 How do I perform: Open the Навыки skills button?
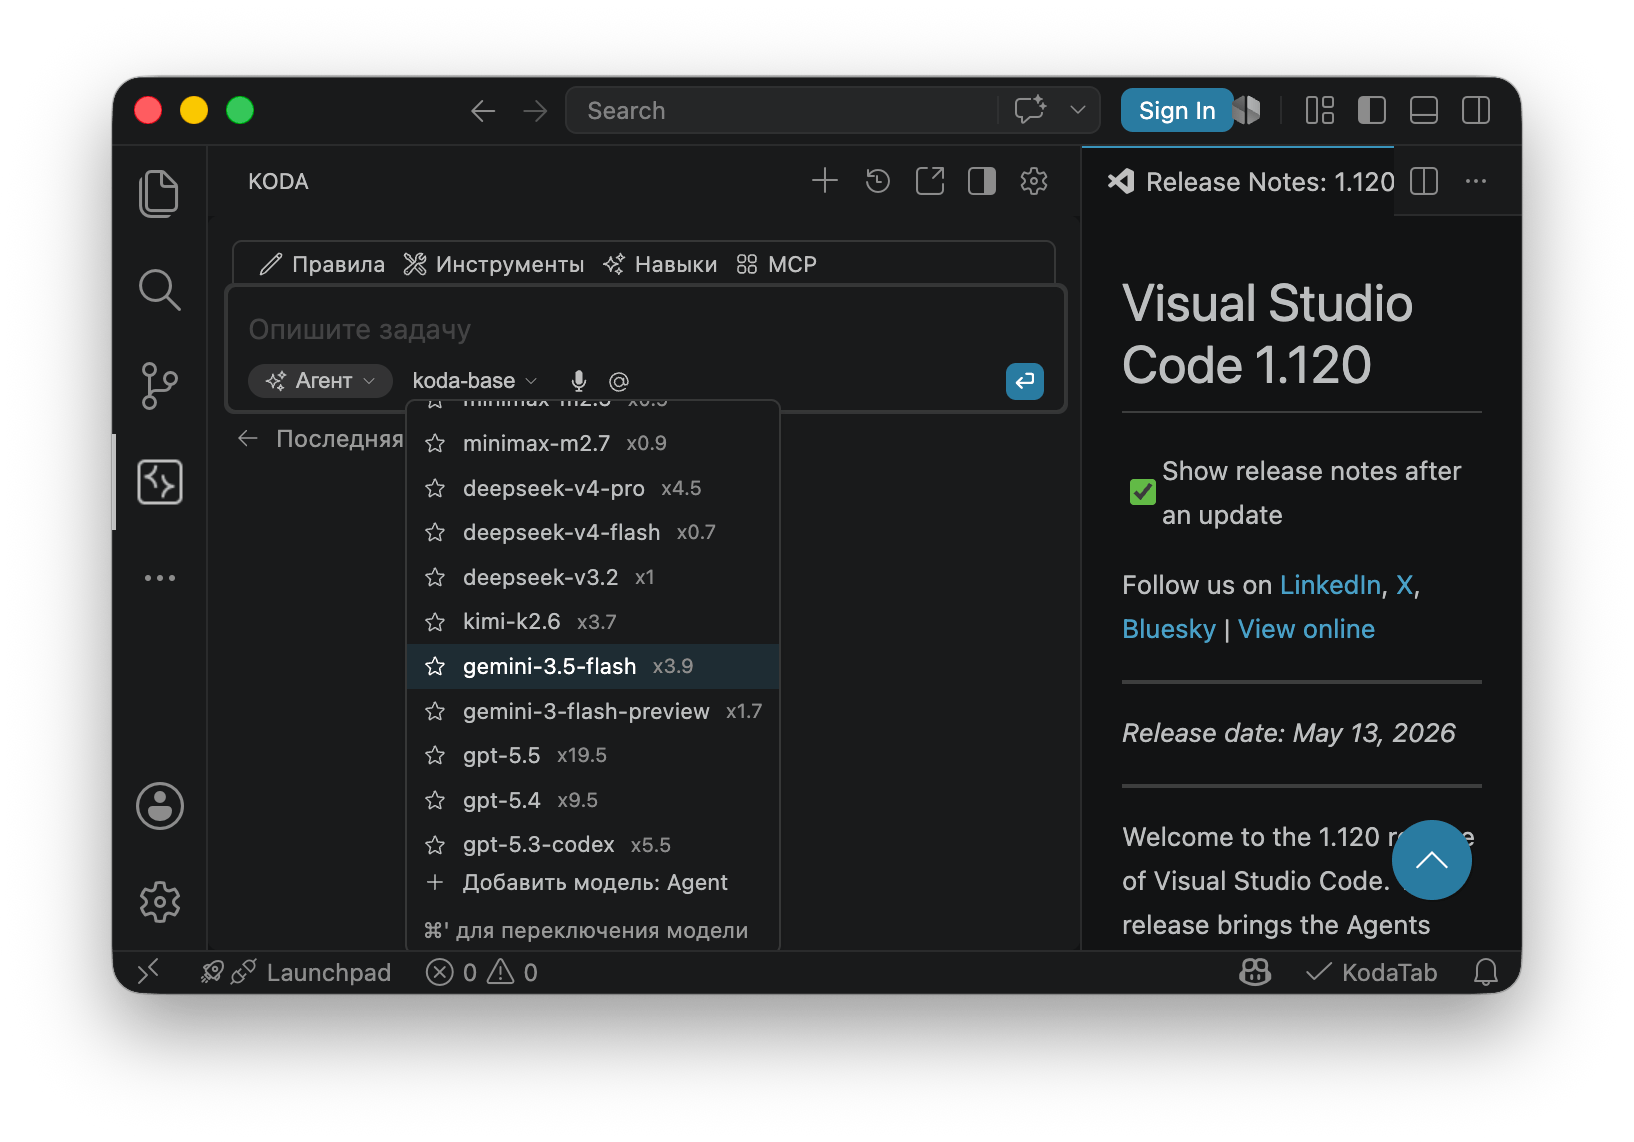[x=660, y=264]
